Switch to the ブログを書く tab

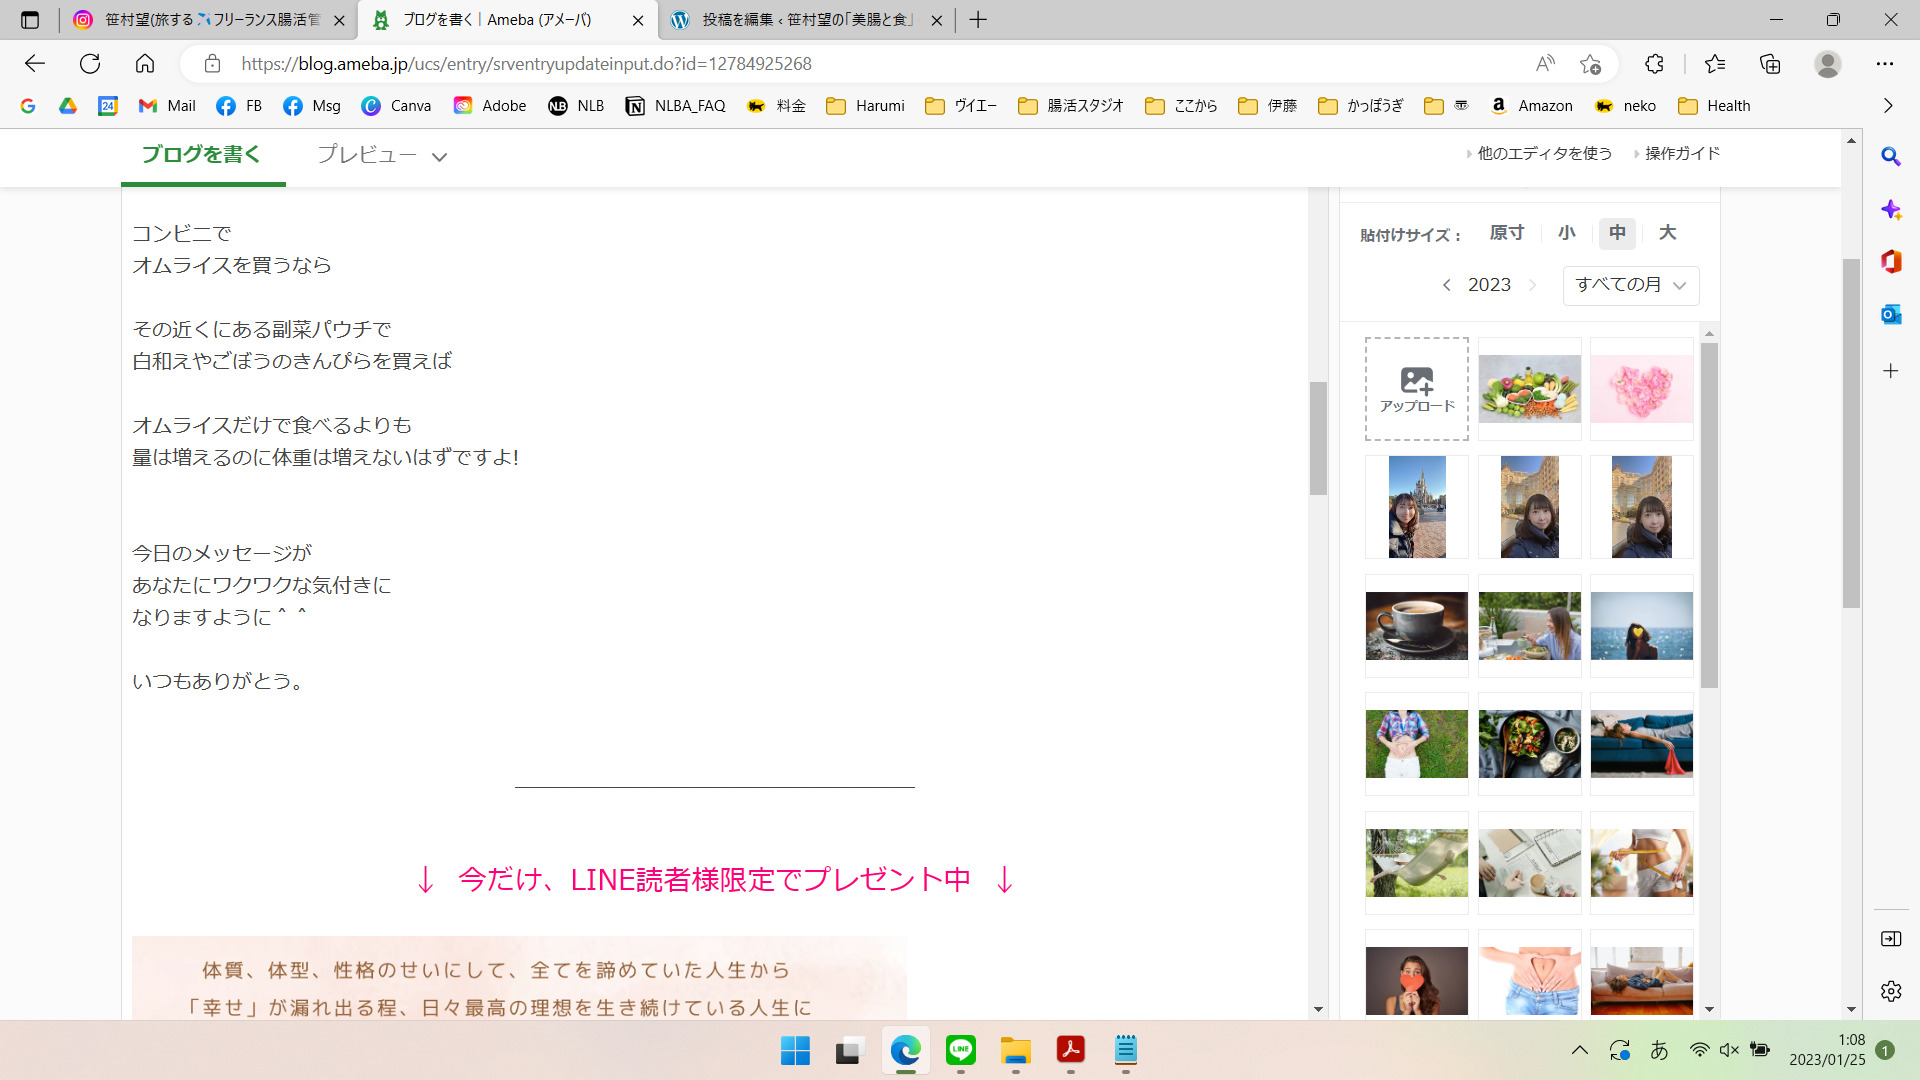point(202,155)
